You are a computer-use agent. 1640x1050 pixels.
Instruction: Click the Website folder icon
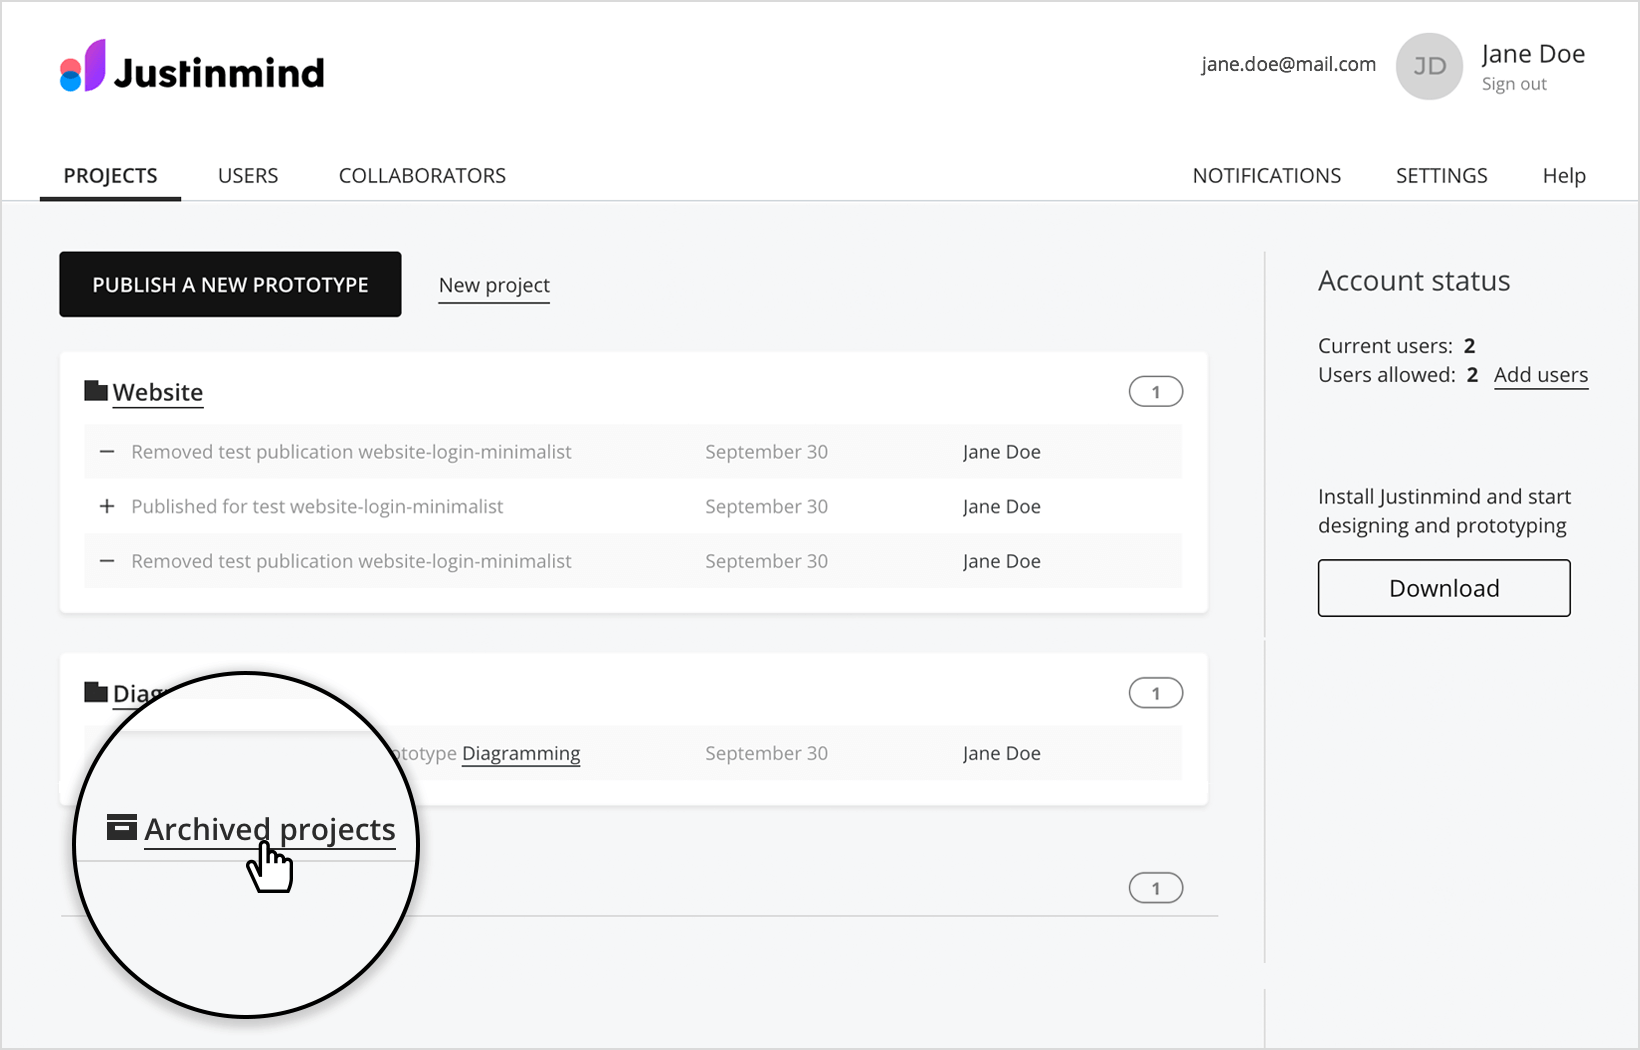96,391
